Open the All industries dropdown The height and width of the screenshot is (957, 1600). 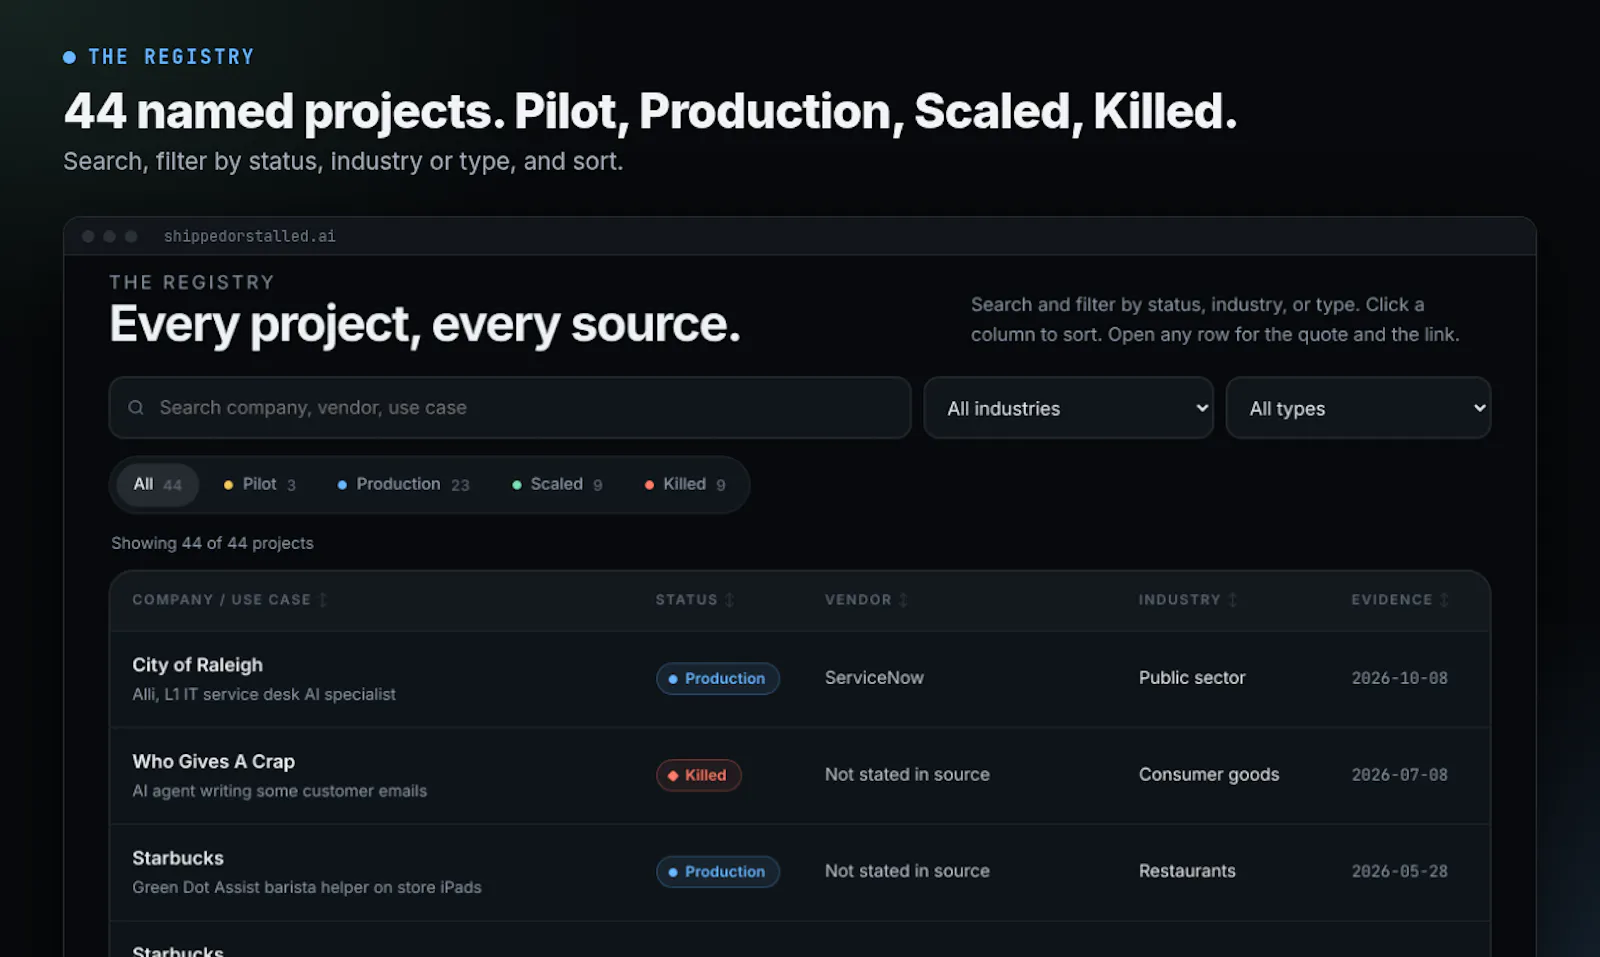coord(1068,408)
